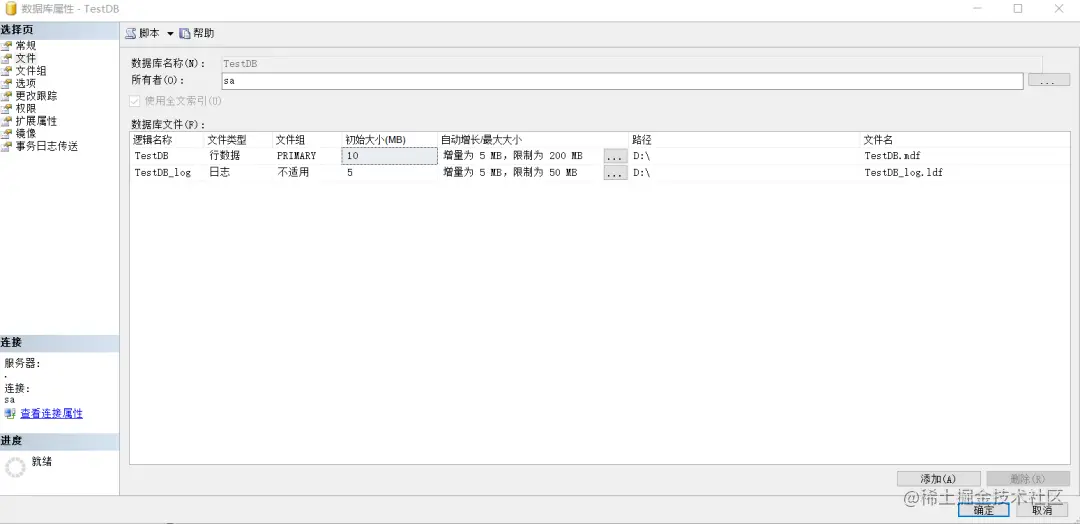Click the 镜像 page icon

7,134
